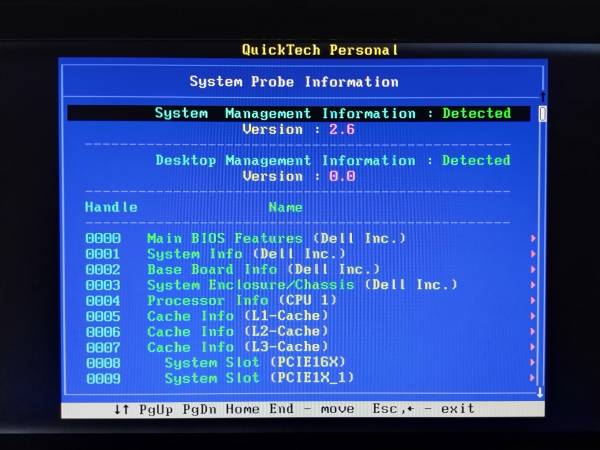Screen dimensions: 600x450
Task: Click the QuickTech Personal title
Action: [x=320, y=50]
